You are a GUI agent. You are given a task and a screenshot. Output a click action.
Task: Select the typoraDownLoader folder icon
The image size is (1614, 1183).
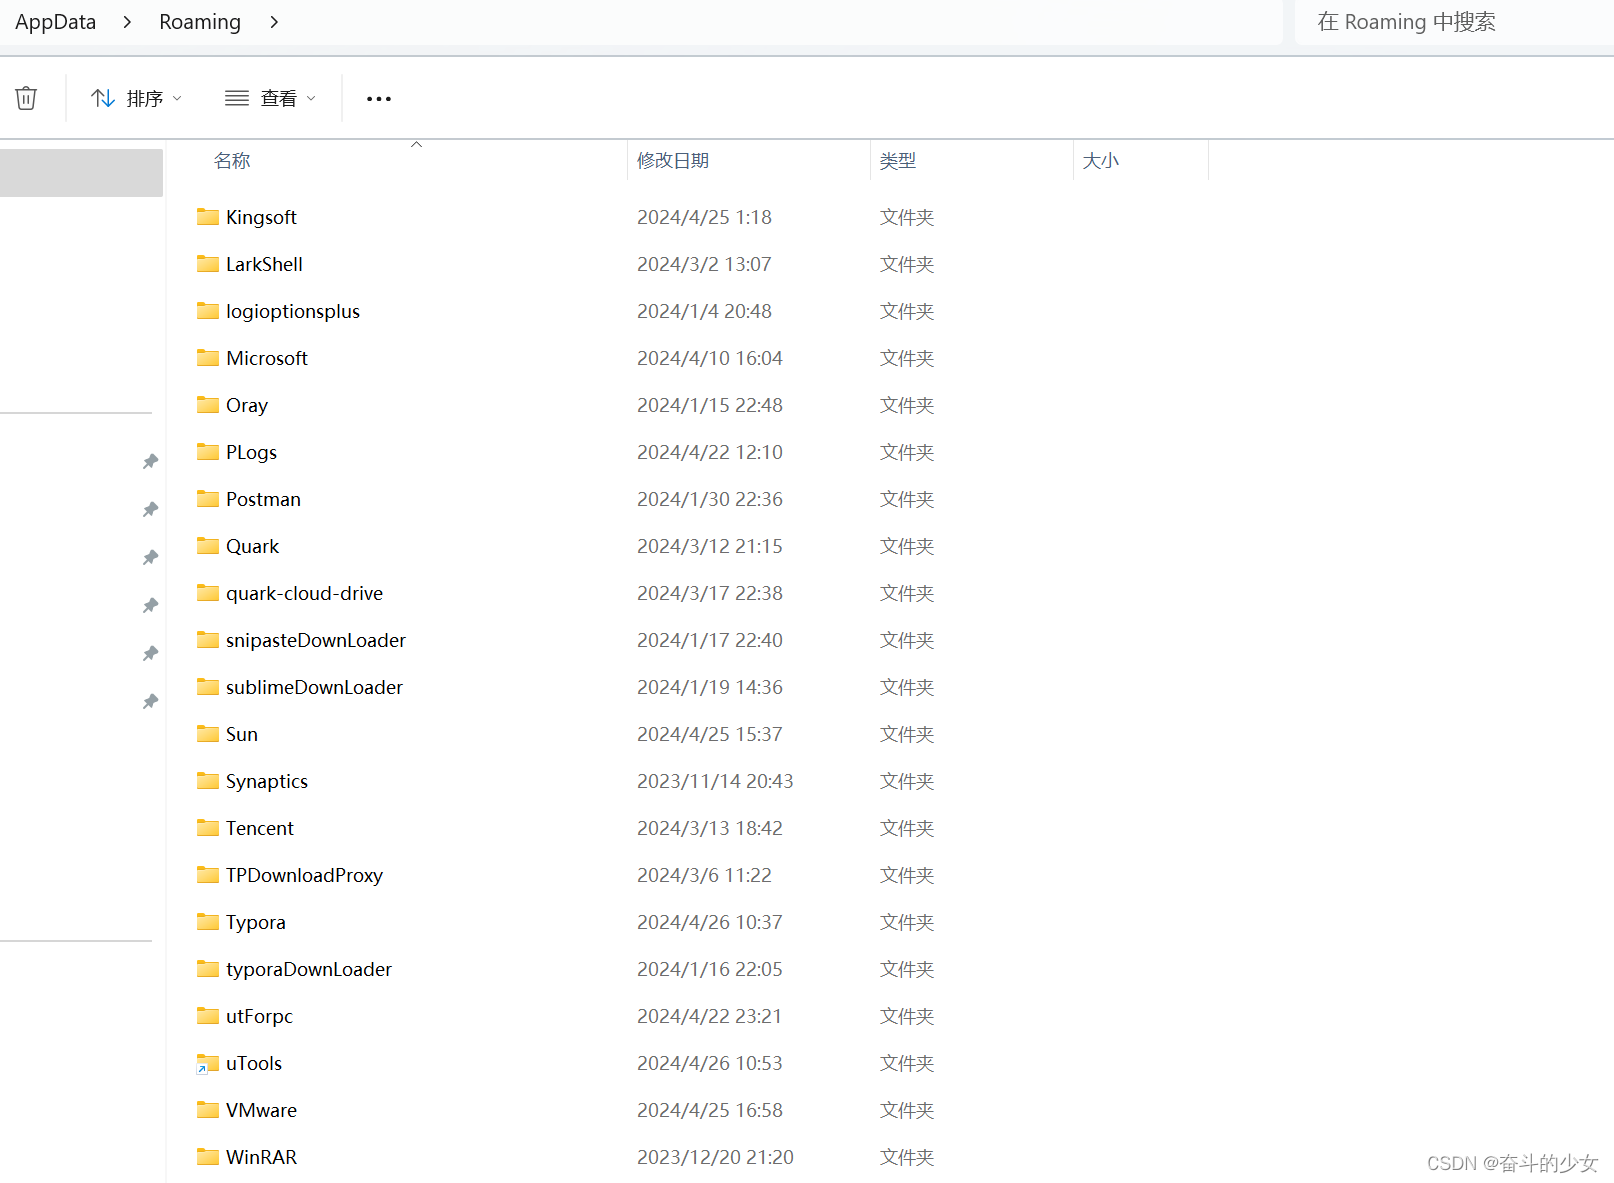208,969
